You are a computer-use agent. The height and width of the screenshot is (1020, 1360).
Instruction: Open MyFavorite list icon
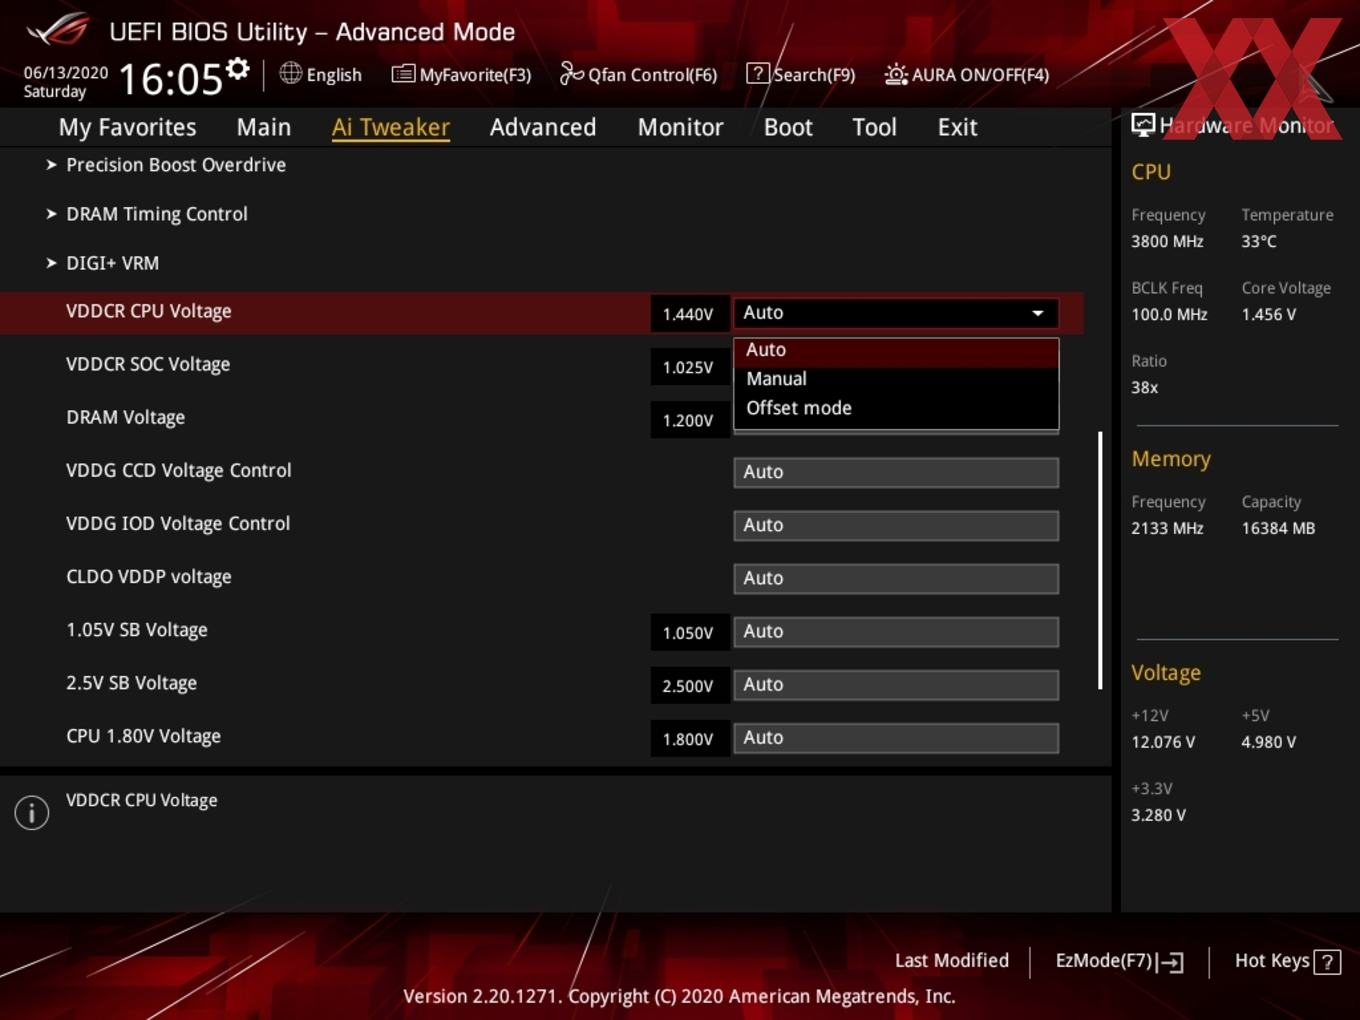point(403,73)
